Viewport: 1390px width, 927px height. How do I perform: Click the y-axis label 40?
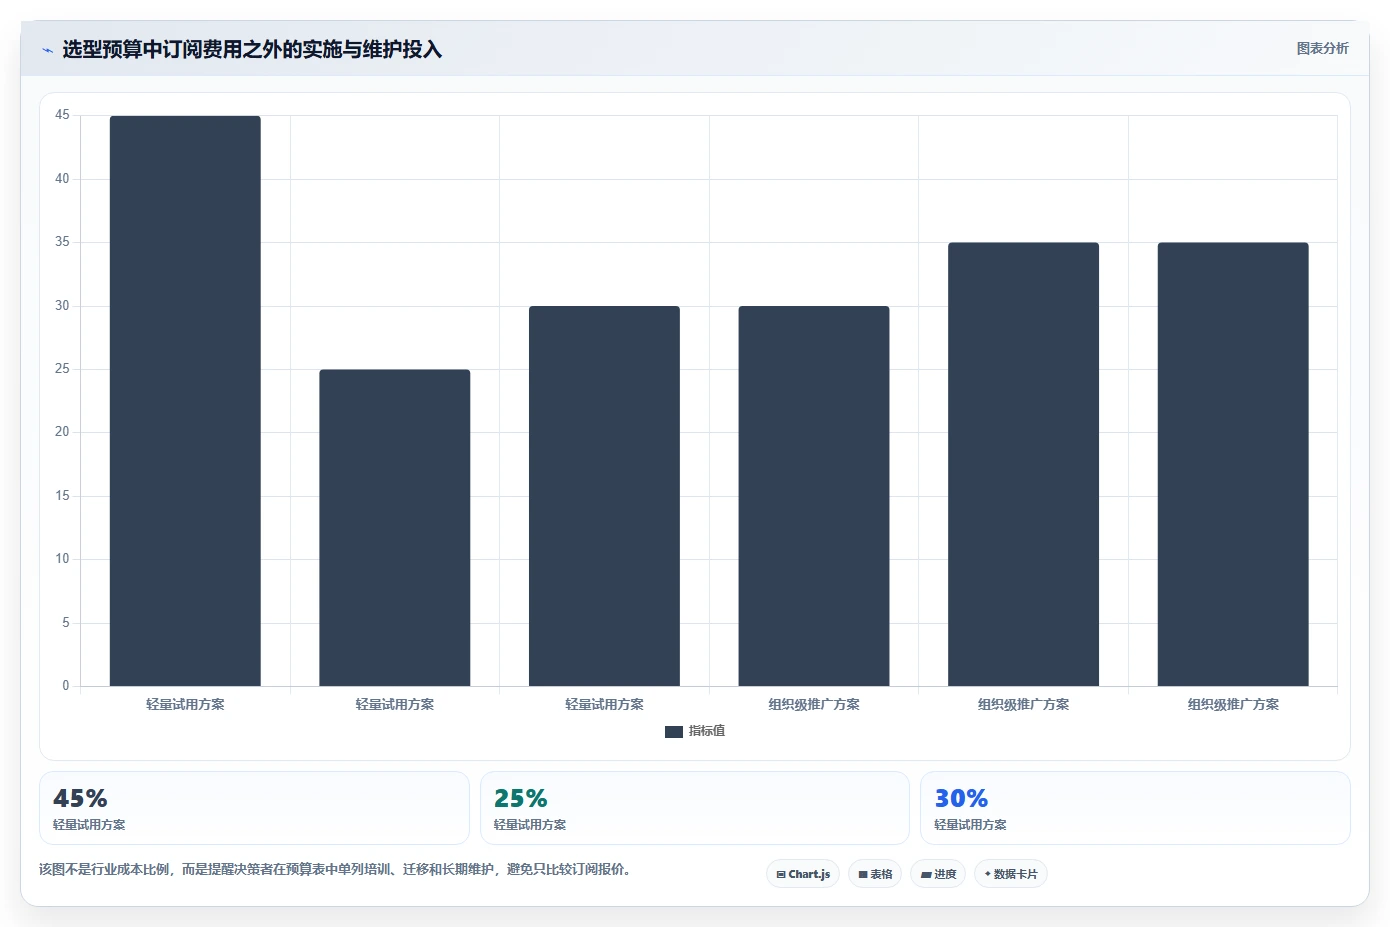click(62, 179)
